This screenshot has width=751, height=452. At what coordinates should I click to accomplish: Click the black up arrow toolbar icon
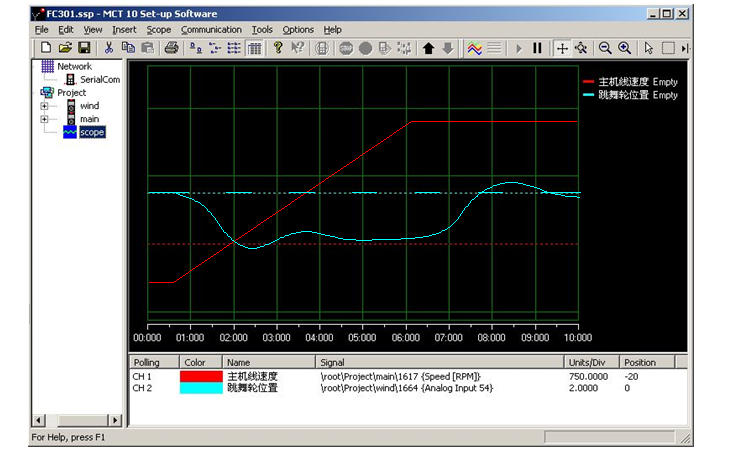[428, 48]
